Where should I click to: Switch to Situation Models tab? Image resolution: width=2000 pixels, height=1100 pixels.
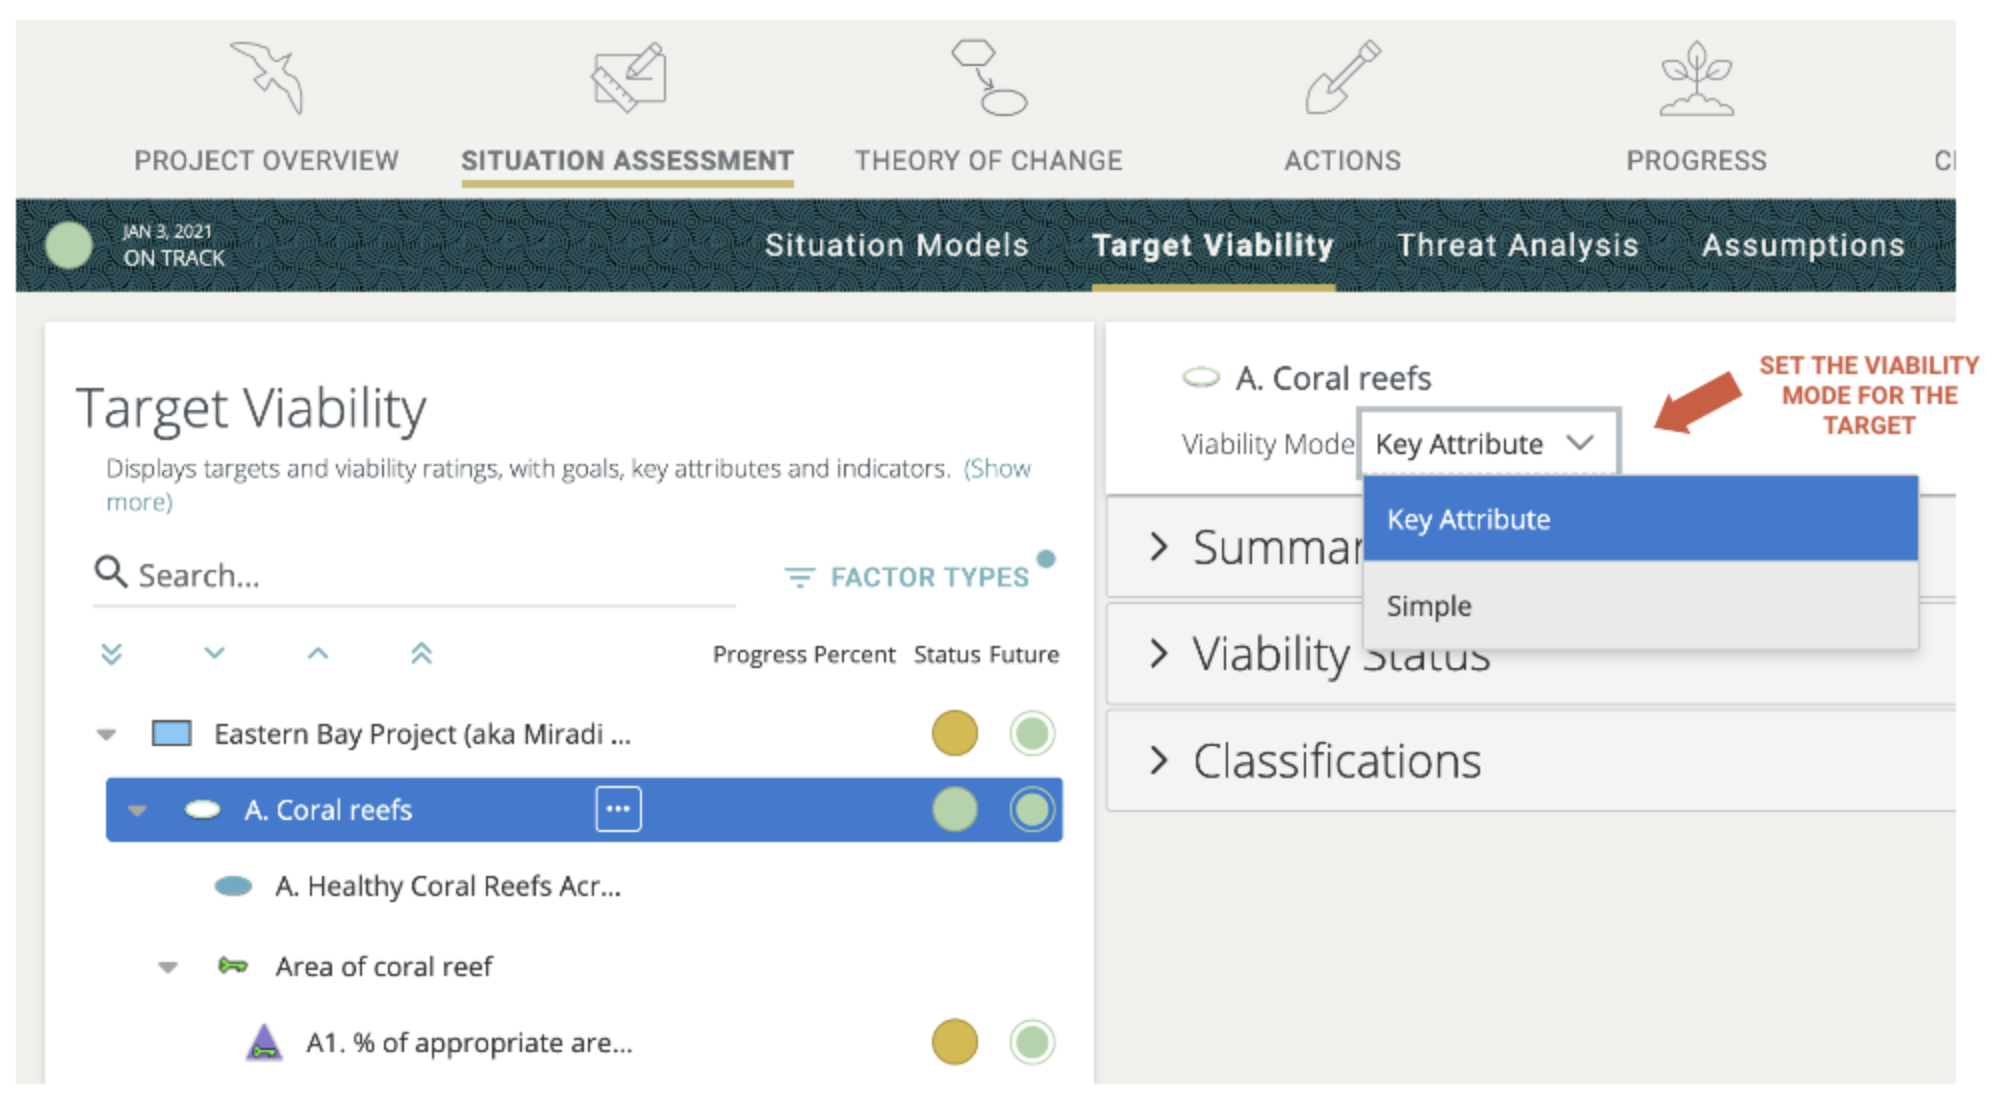point(896,245)
